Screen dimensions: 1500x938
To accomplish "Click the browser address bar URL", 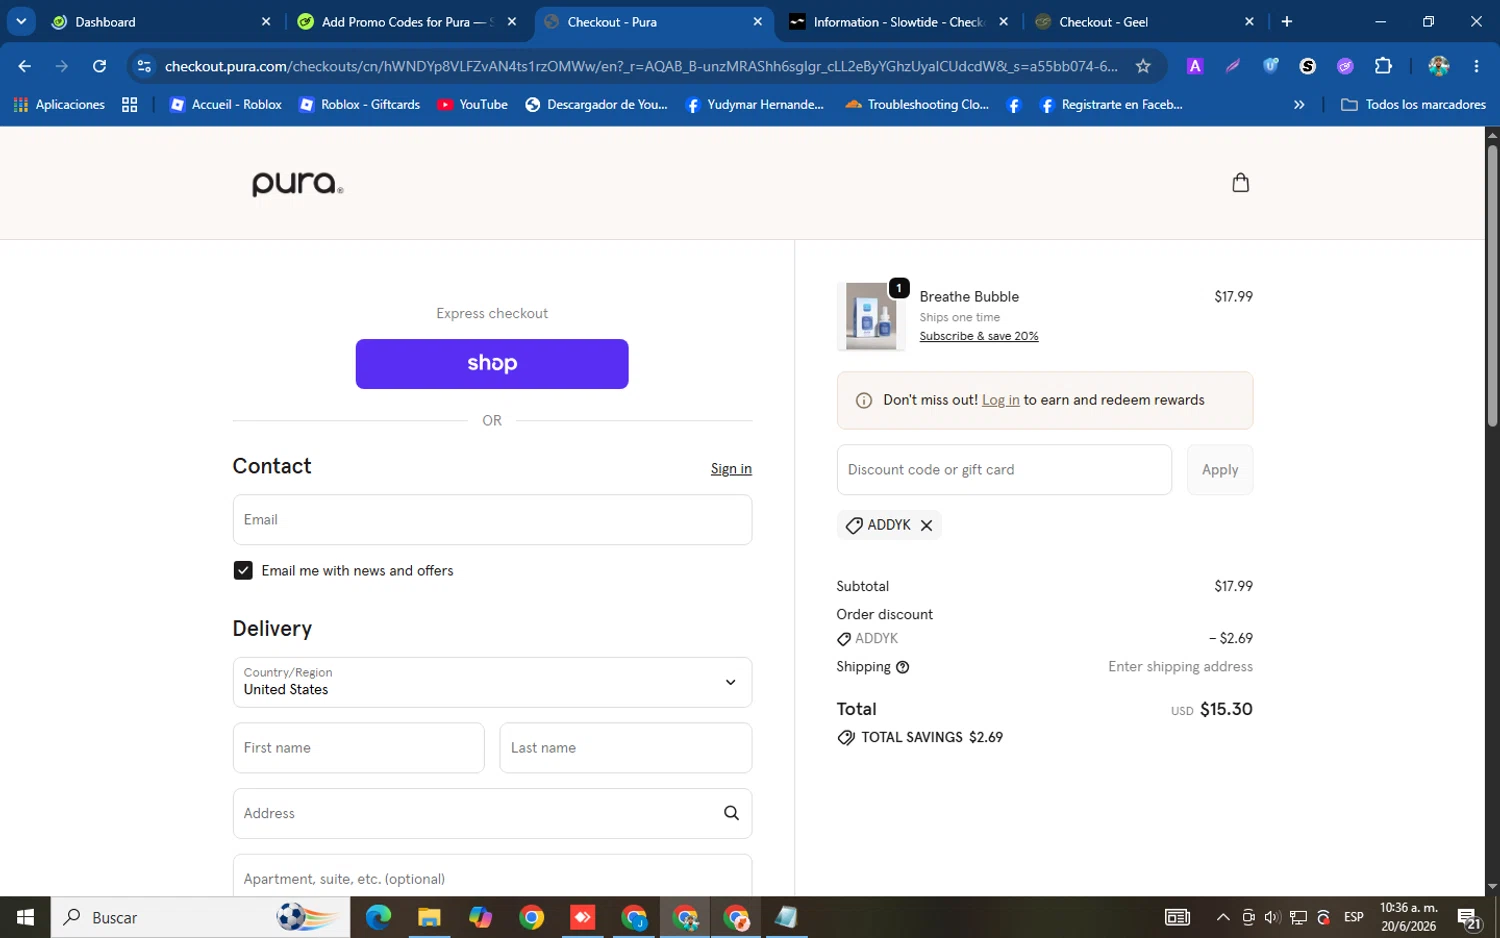I will [640, 66].
